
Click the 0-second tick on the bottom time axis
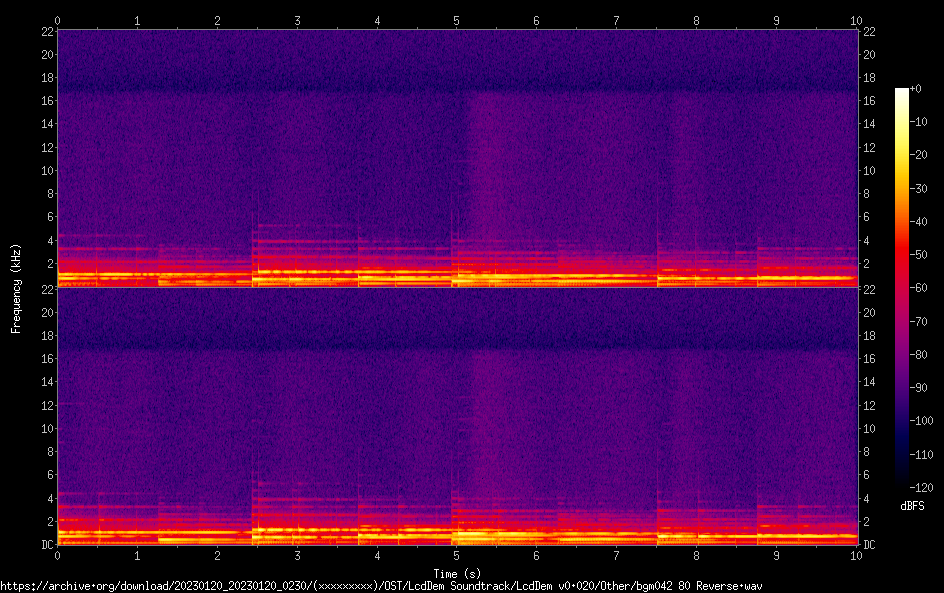click(x=58, y=554)
